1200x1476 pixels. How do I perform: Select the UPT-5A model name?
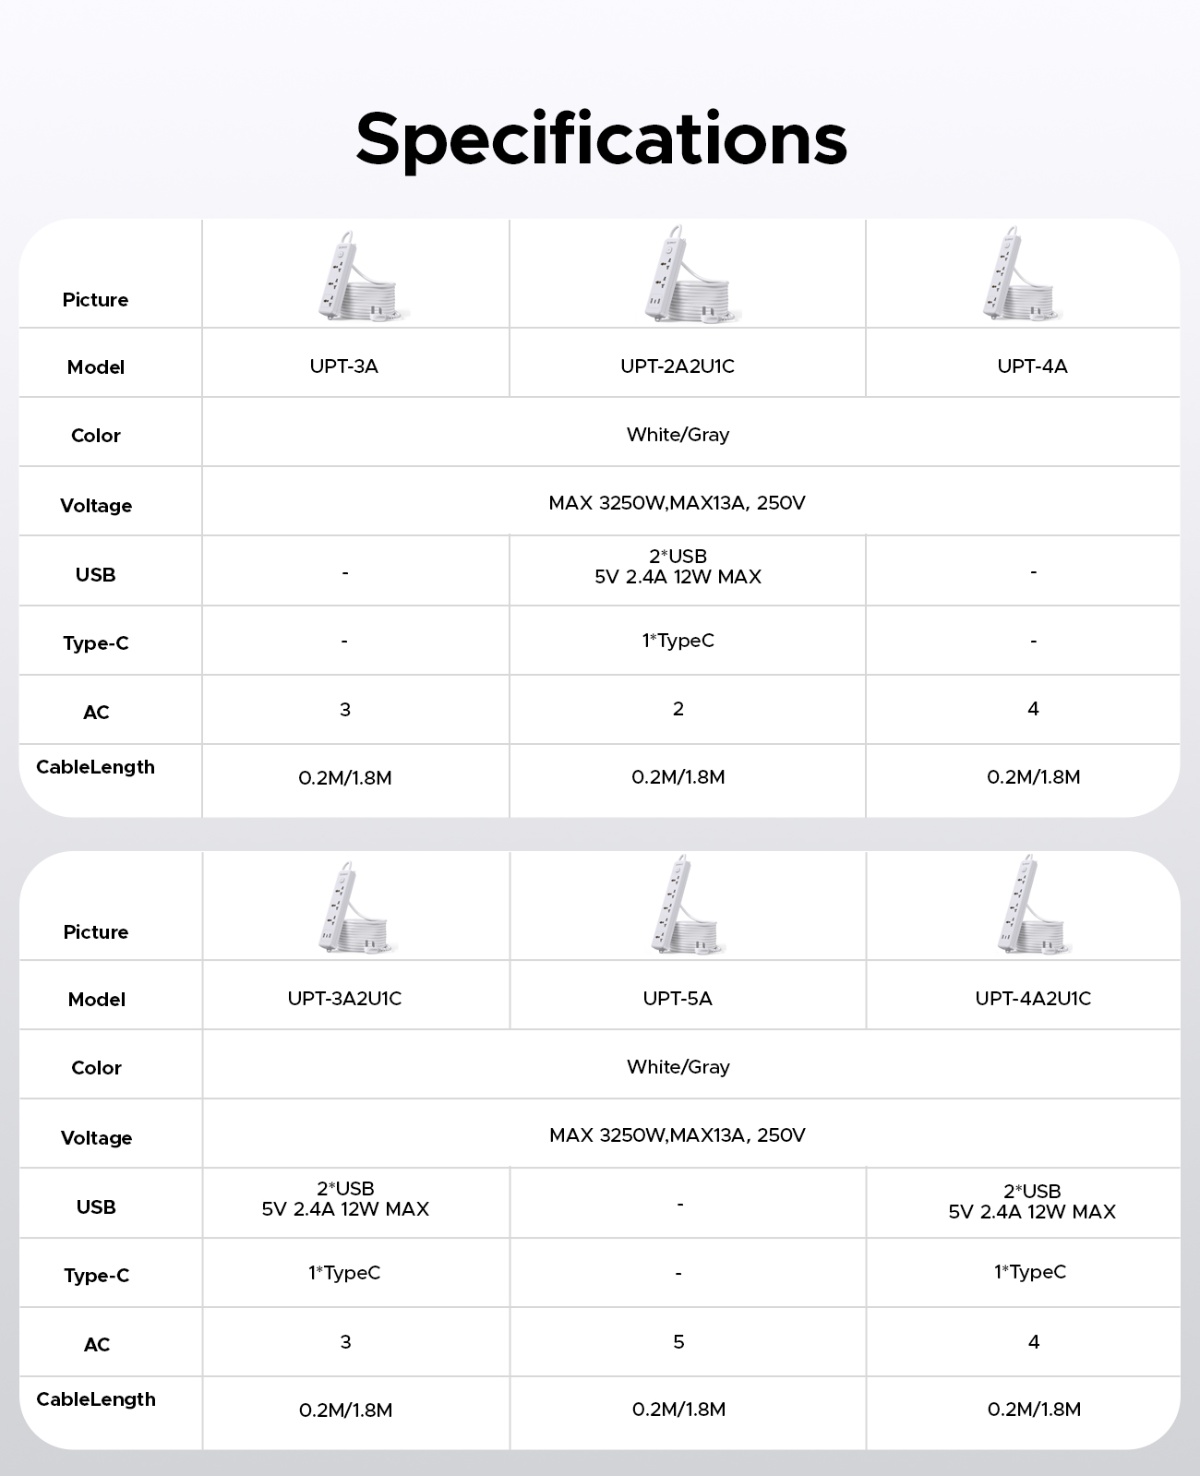coord(677,998)
